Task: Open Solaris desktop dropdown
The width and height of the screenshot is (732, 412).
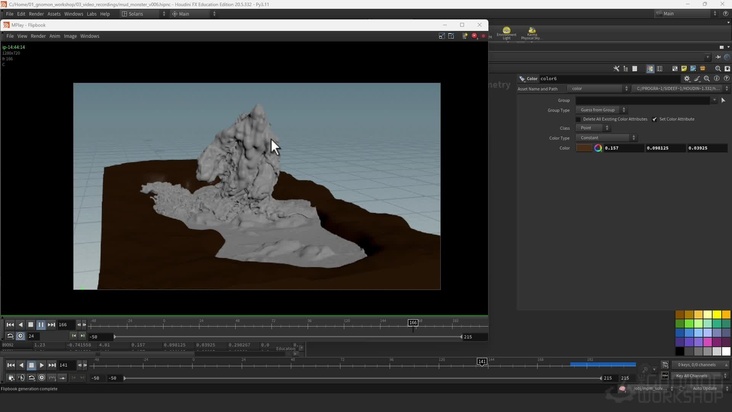Action: pyautogui.click(x=143, y=14)
